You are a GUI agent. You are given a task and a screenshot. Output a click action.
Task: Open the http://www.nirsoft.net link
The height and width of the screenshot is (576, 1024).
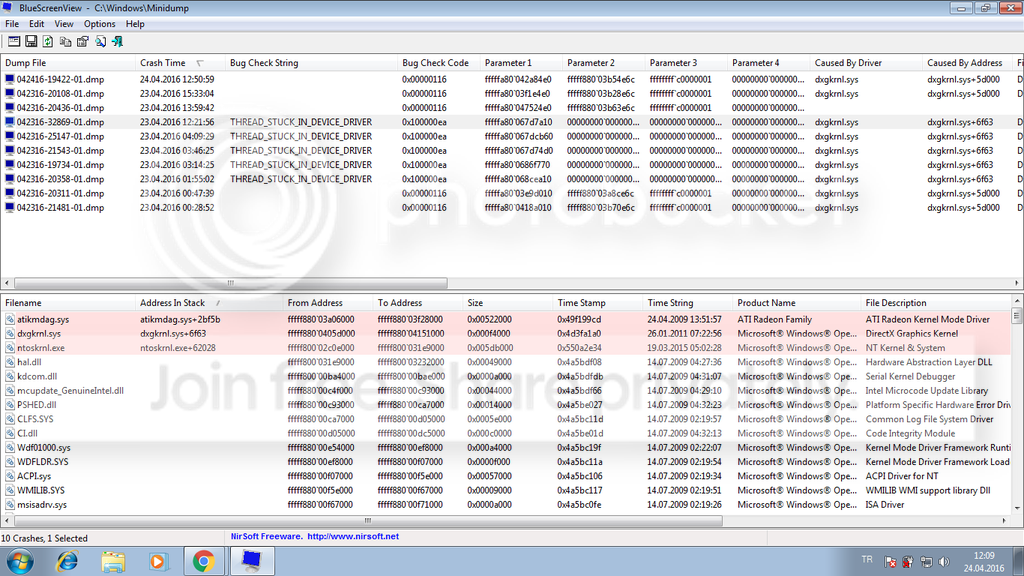[353, 536]
